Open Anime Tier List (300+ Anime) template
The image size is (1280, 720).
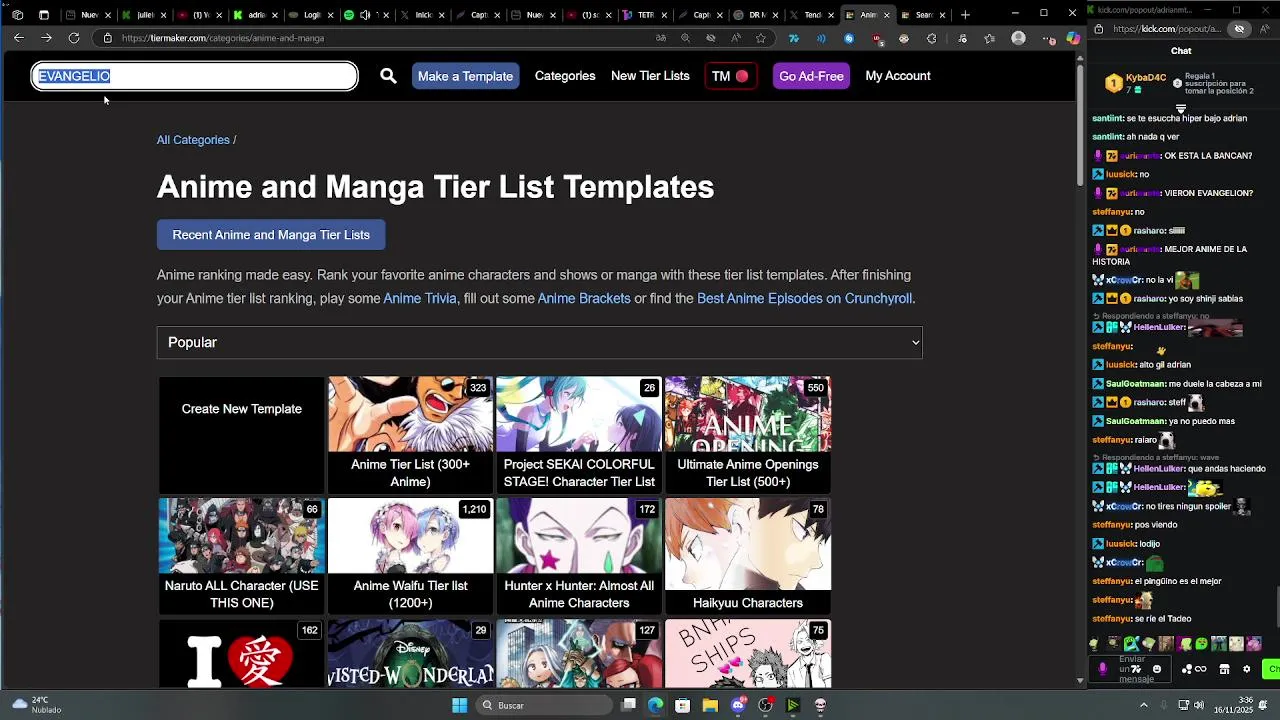[410, 435]
